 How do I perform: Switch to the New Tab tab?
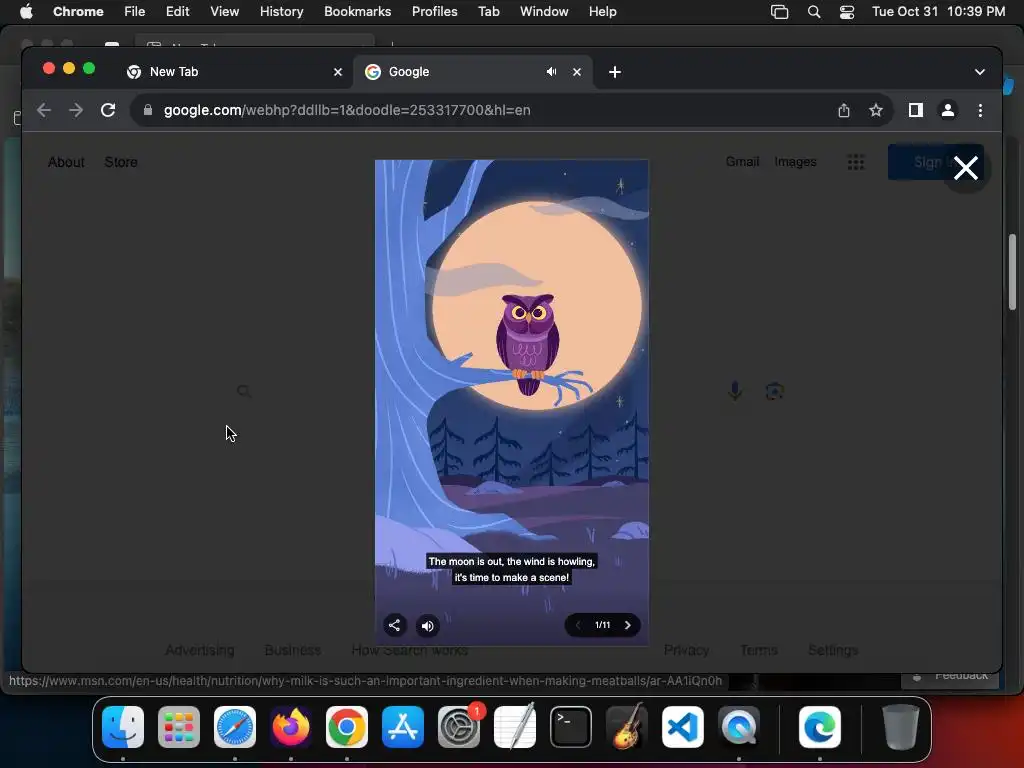pyautogui.click(x=235, y=72)
